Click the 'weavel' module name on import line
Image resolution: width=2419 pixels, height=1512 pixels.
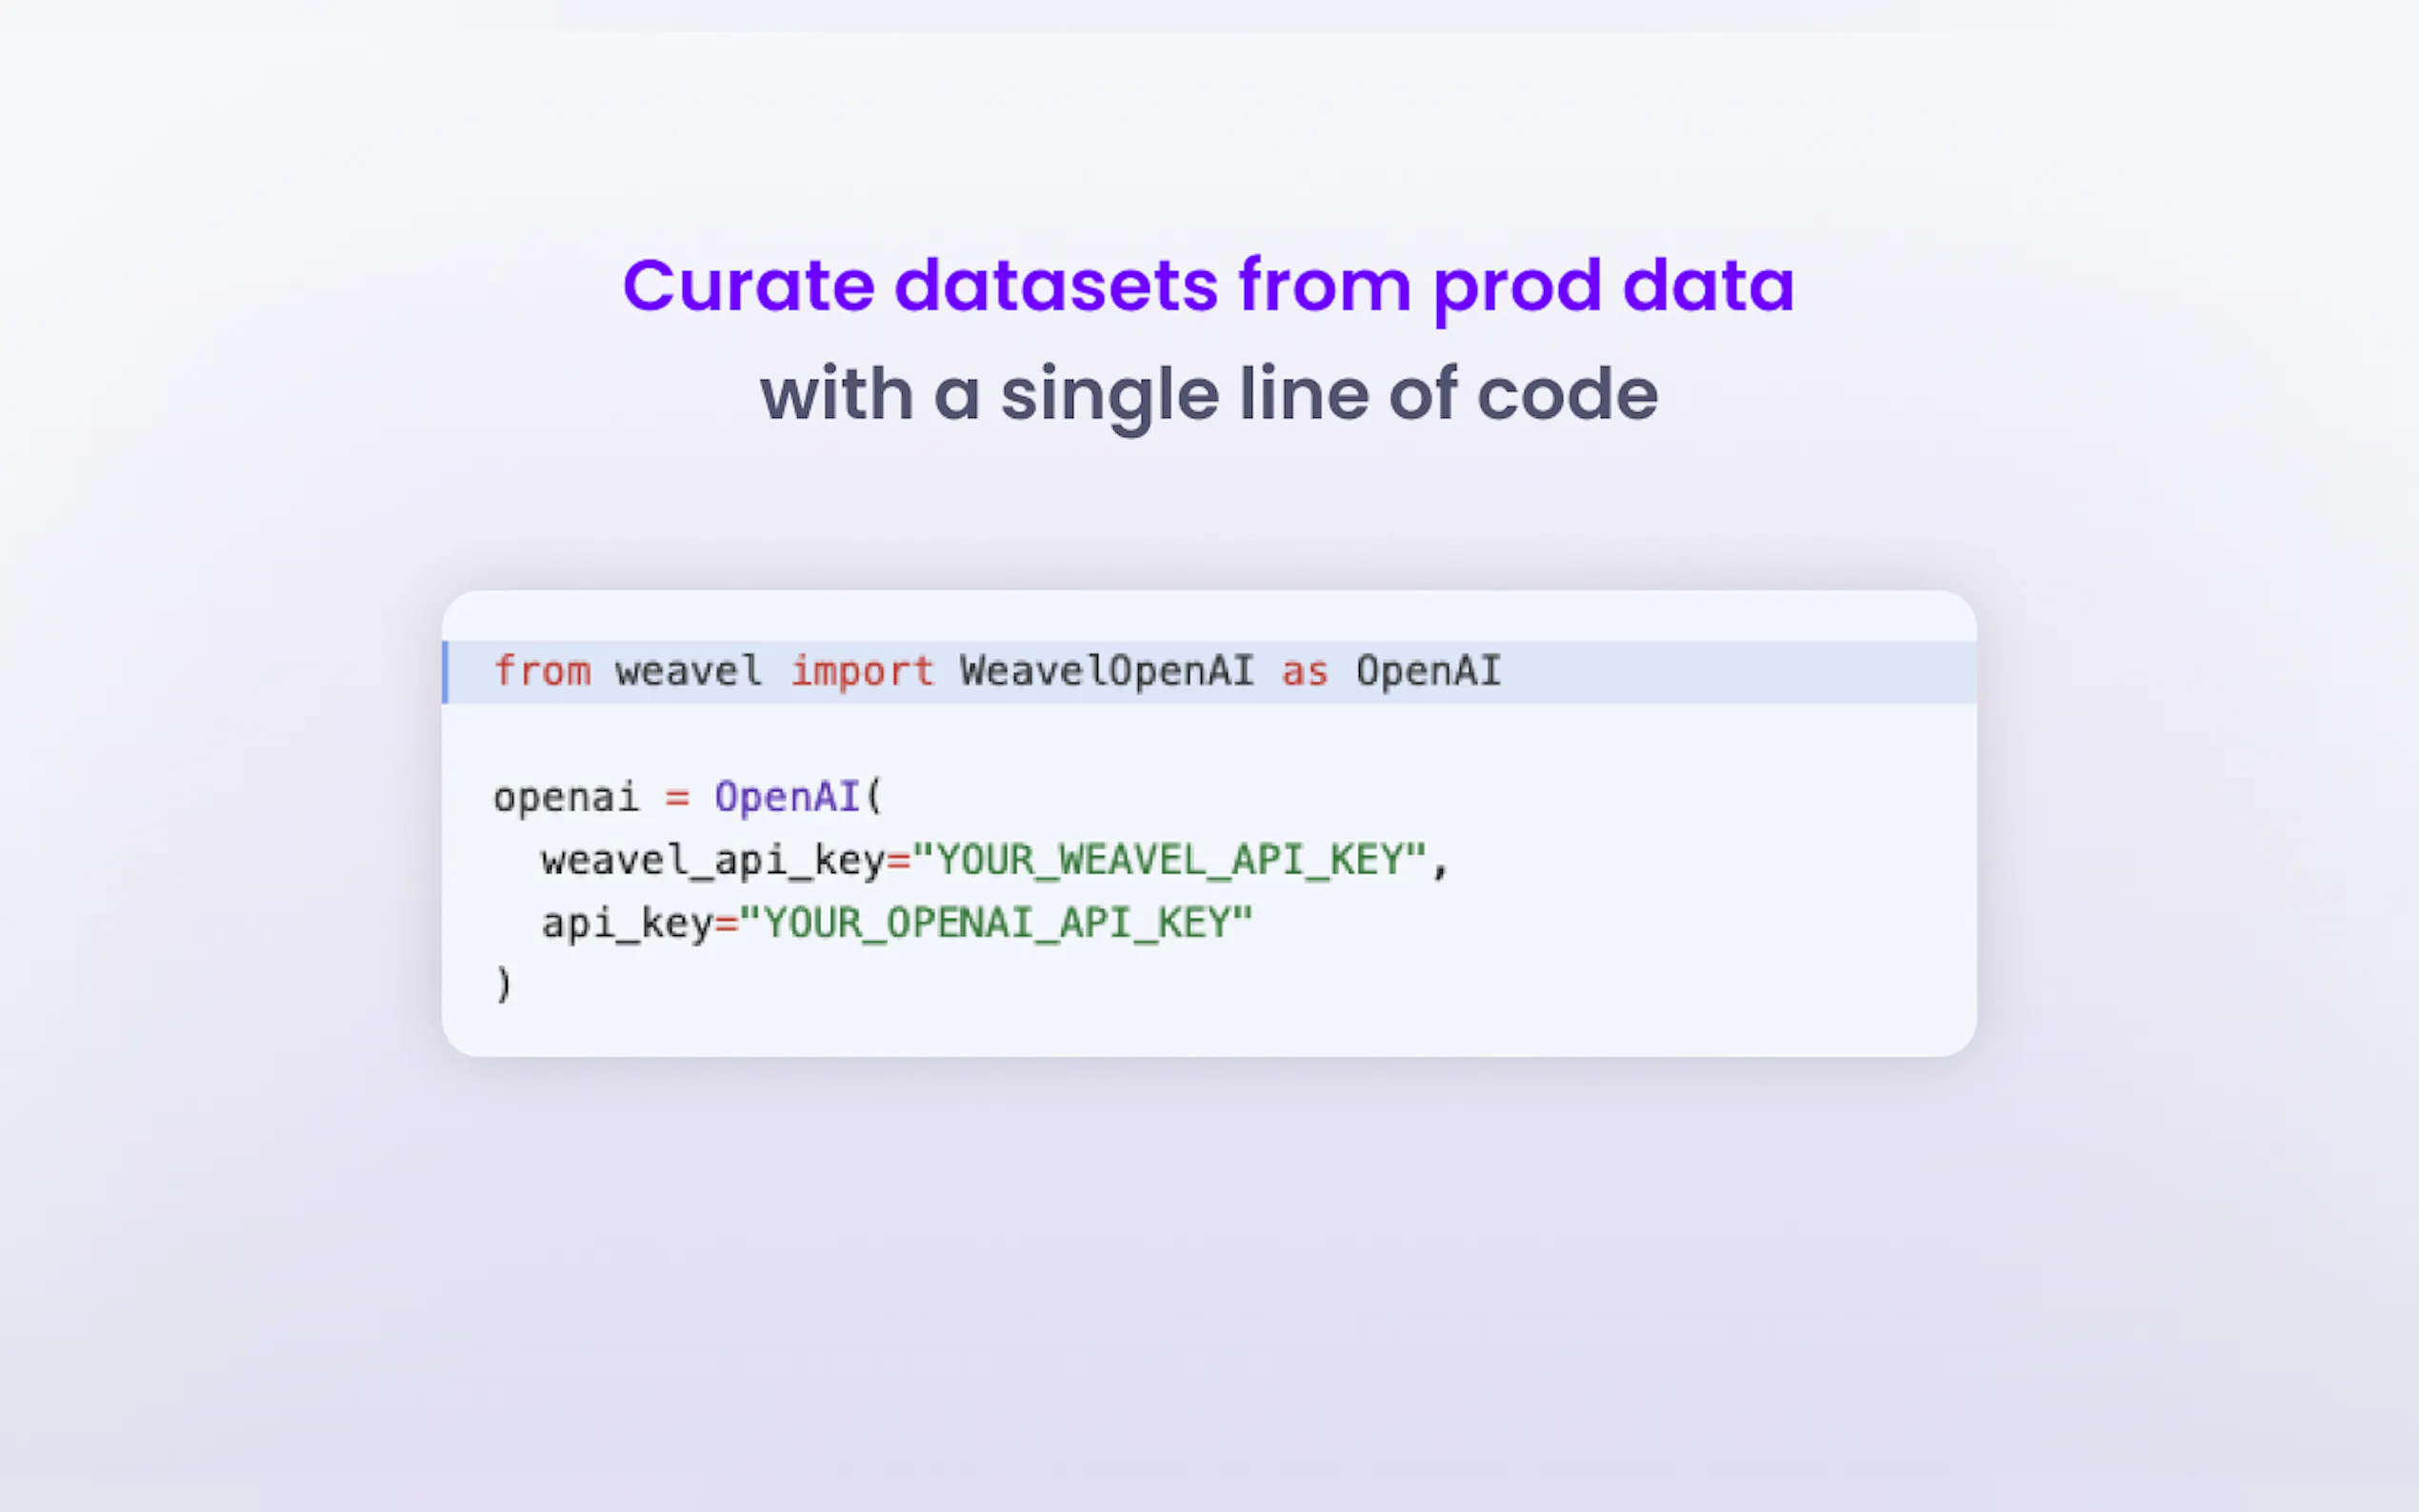688,671
